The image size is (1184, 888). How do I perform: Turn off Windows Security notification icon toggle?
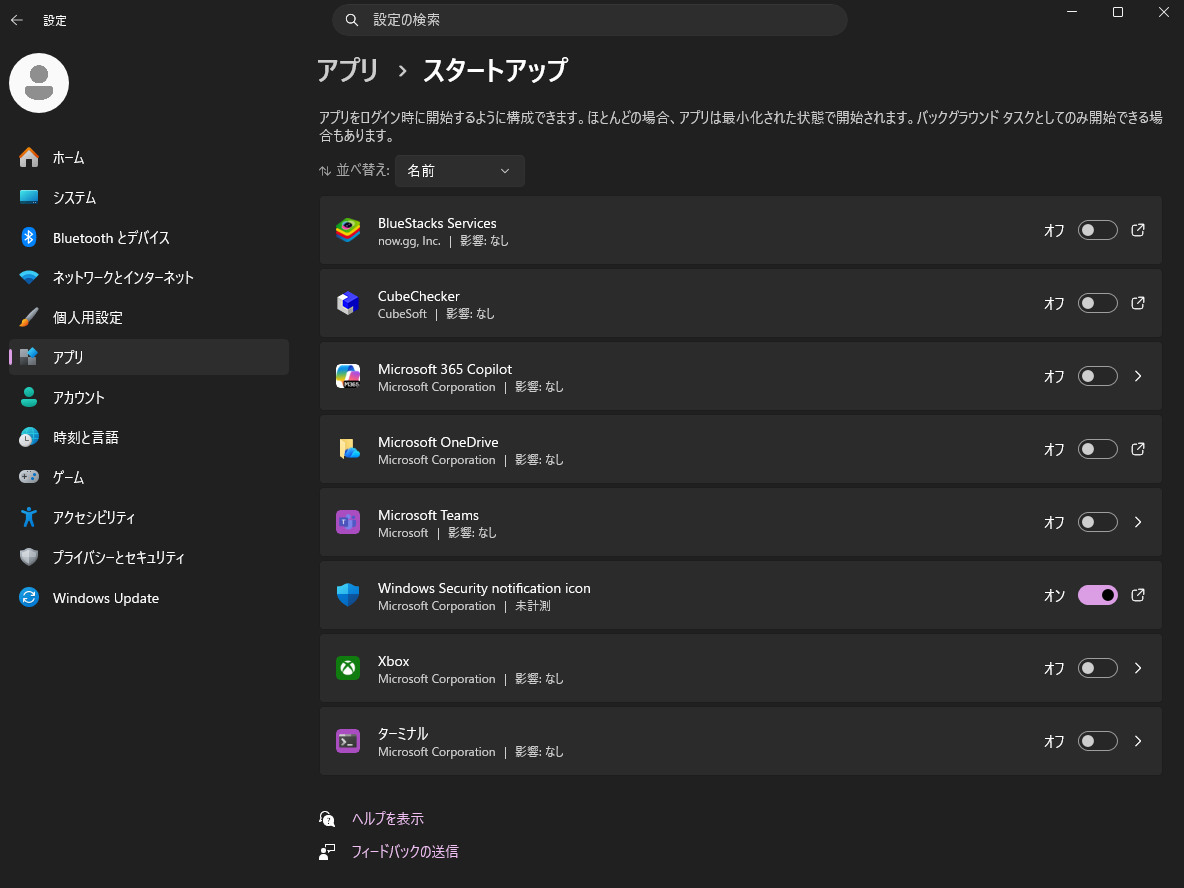tap(1097, 595)
